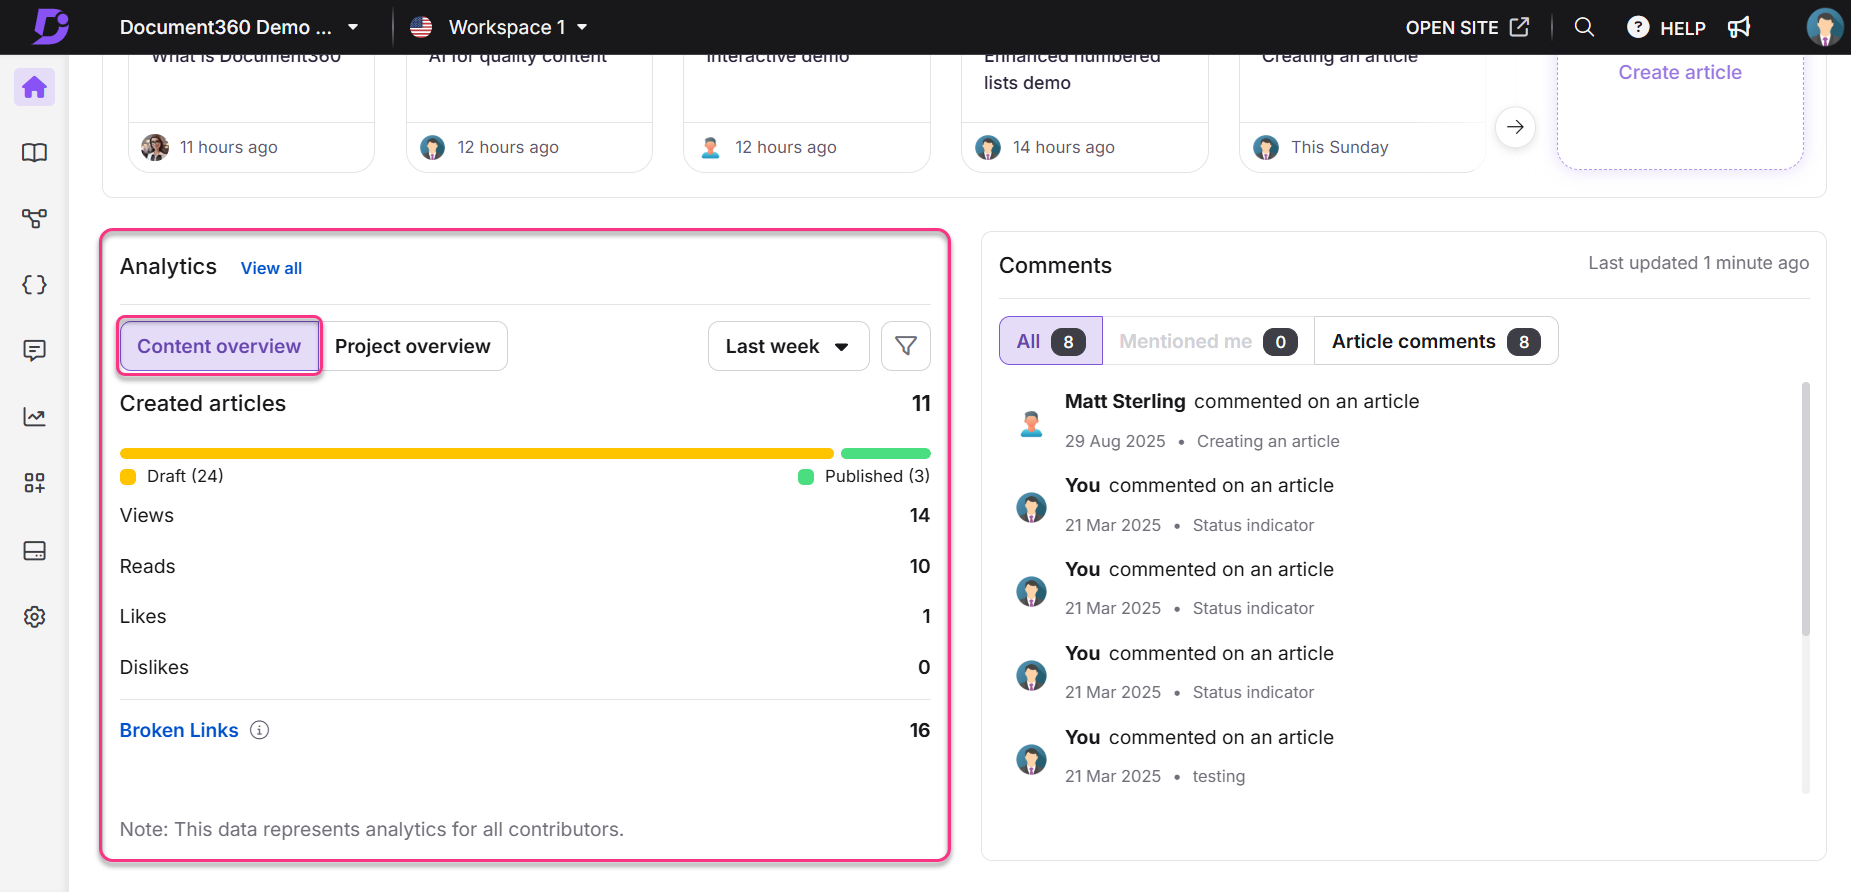Image resolution: width=1851 pixels, height=892 pixels.
Task: Click the 'Last updated 1 minute ago' text
Action: click(x=1699, y=263)
